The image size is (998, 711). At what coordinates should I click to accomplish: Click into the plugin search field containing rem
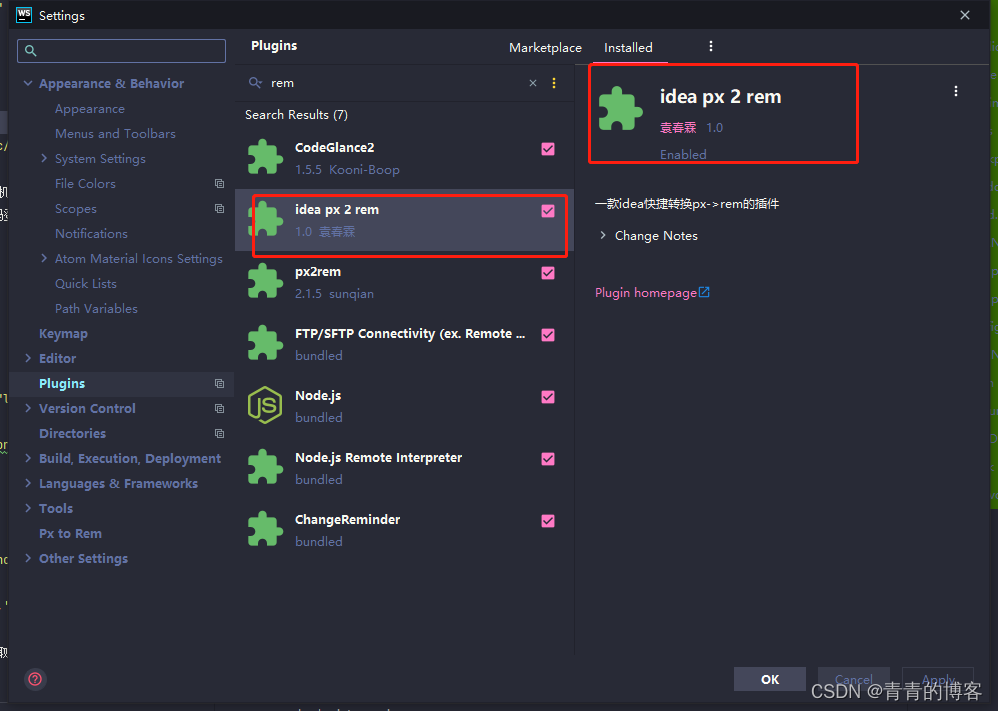click(x=395, y=83)
